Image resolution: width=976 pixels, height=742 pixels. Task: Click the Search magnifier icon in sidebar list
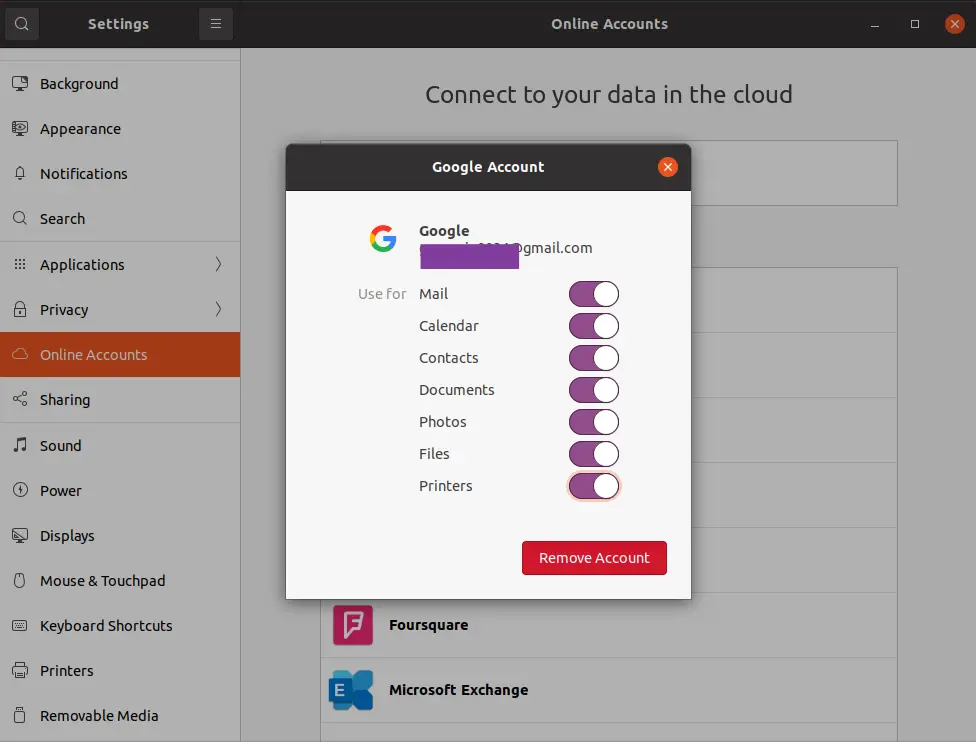pyautogui.click(x=20, y=218)
